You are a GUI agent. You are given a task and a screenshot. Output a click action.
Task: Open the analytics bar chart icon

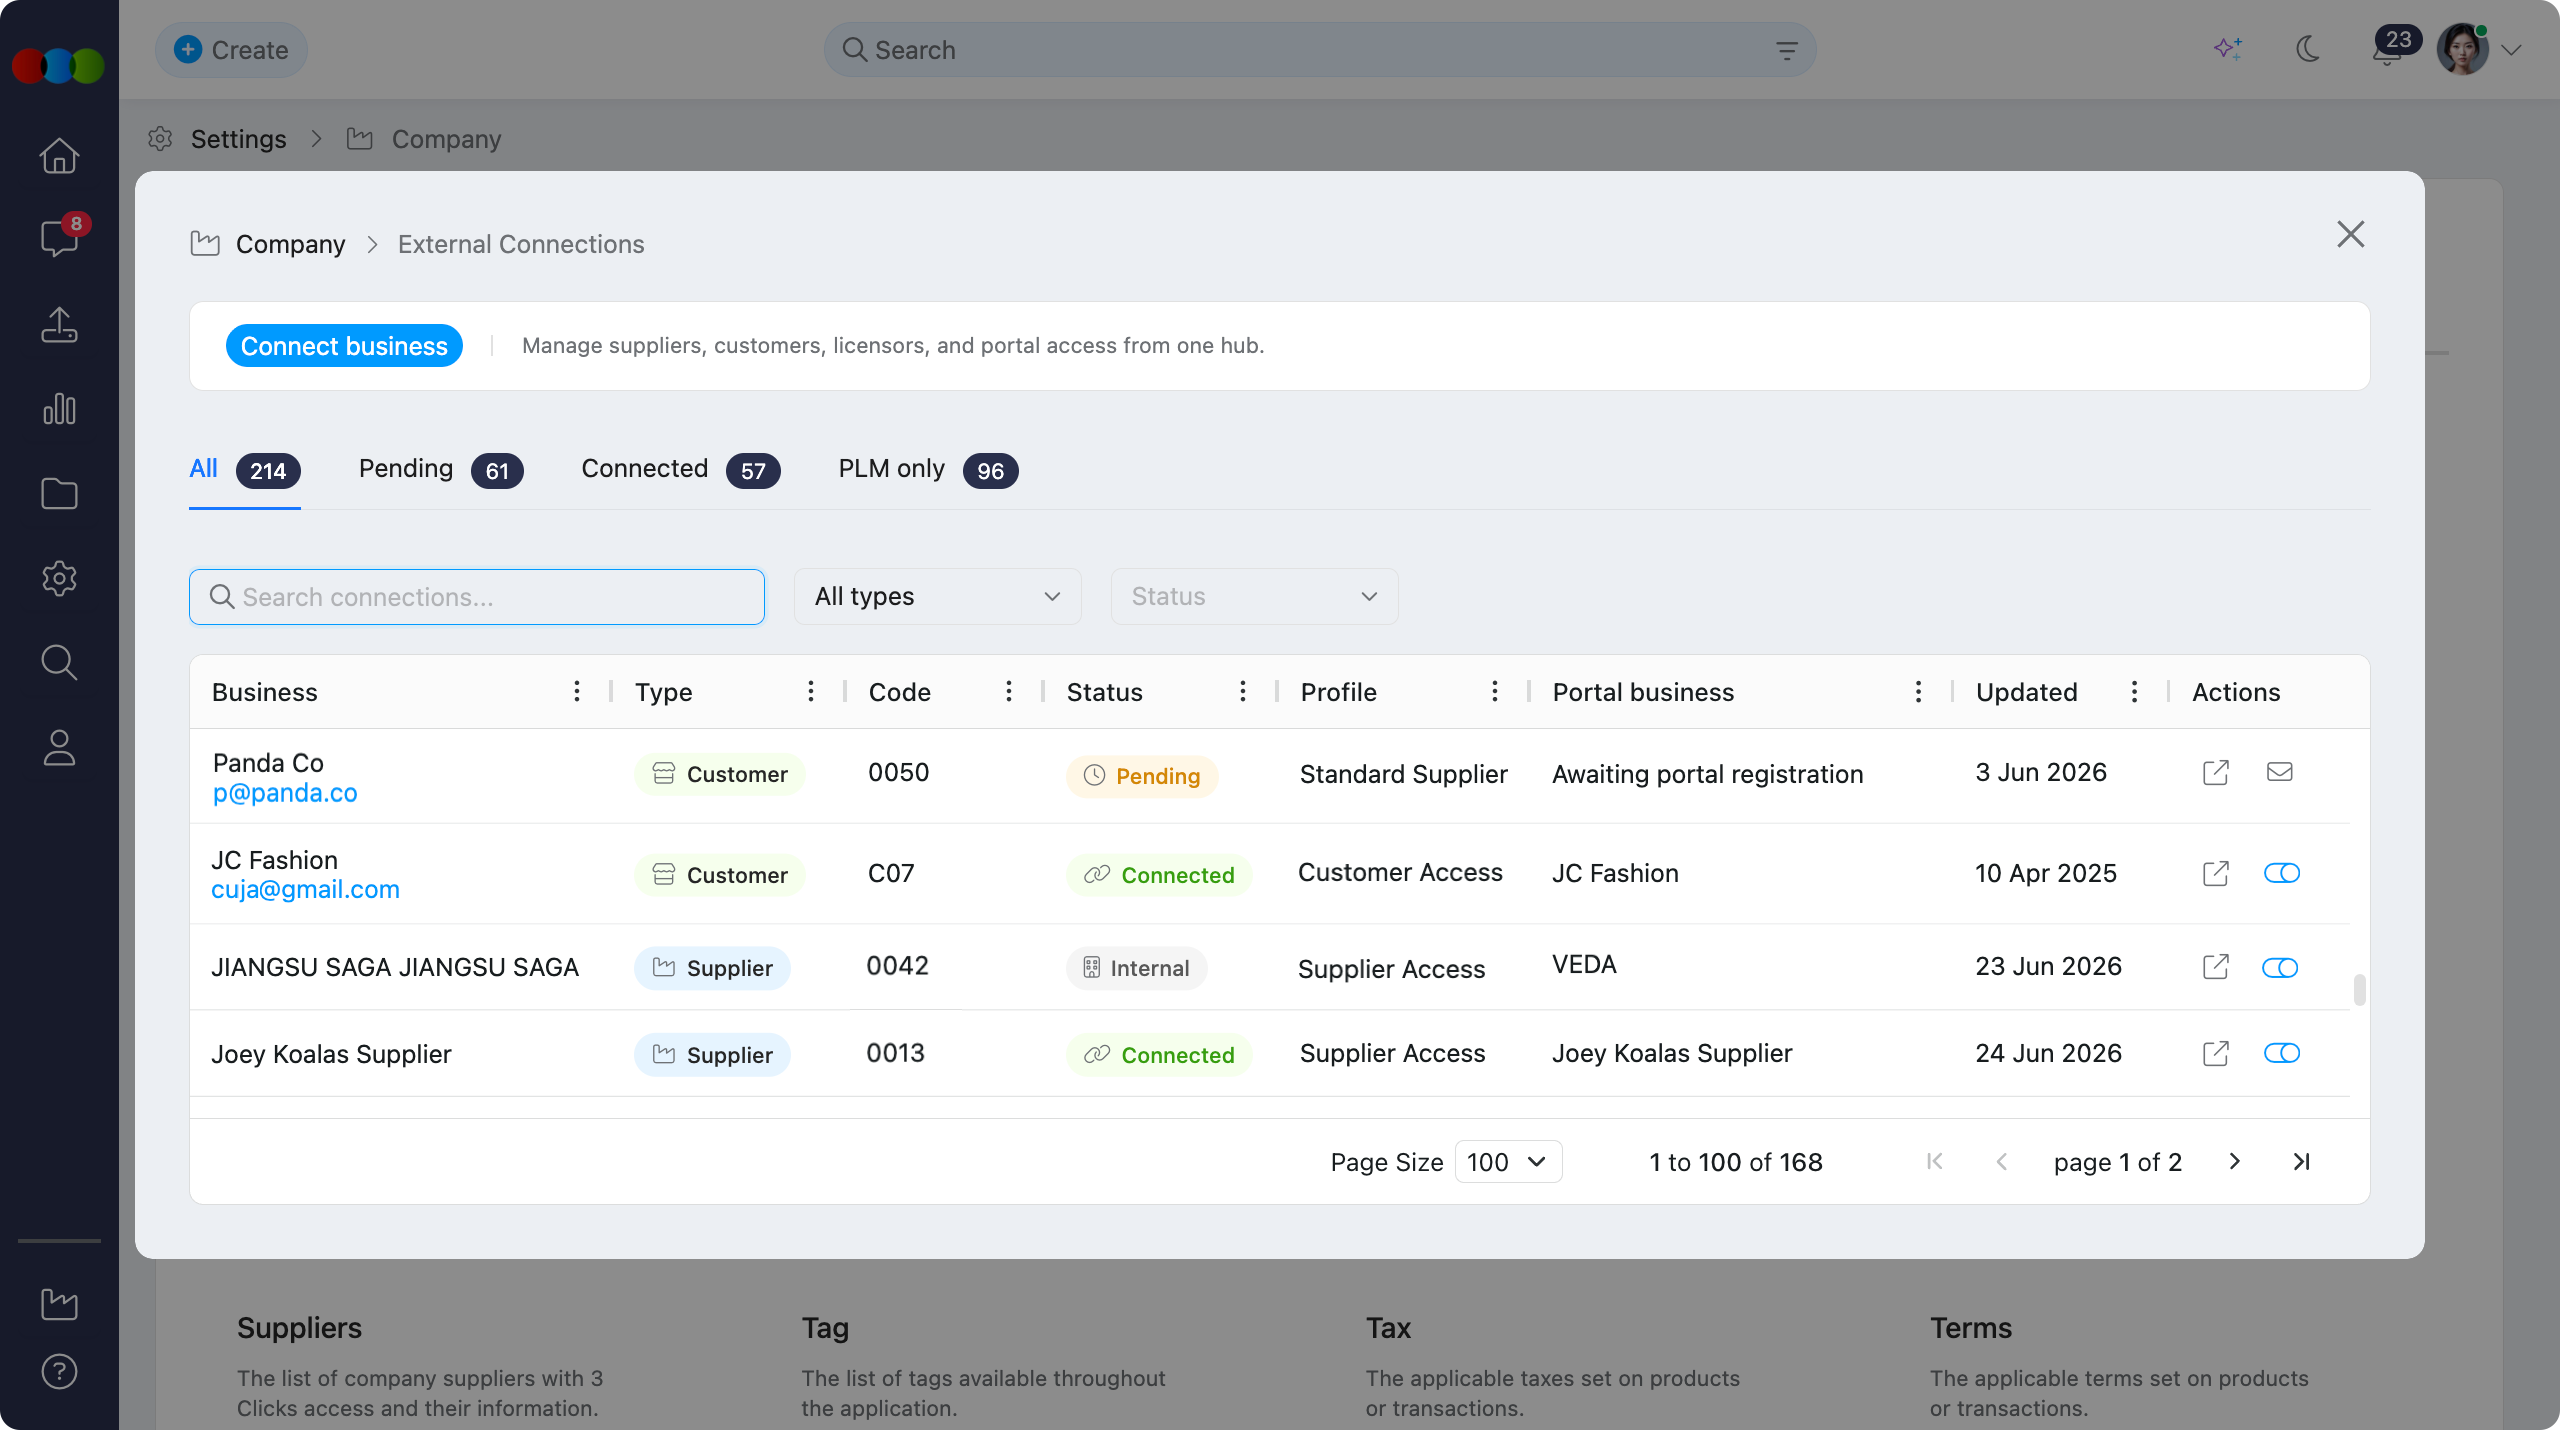[x=59, y=409]
